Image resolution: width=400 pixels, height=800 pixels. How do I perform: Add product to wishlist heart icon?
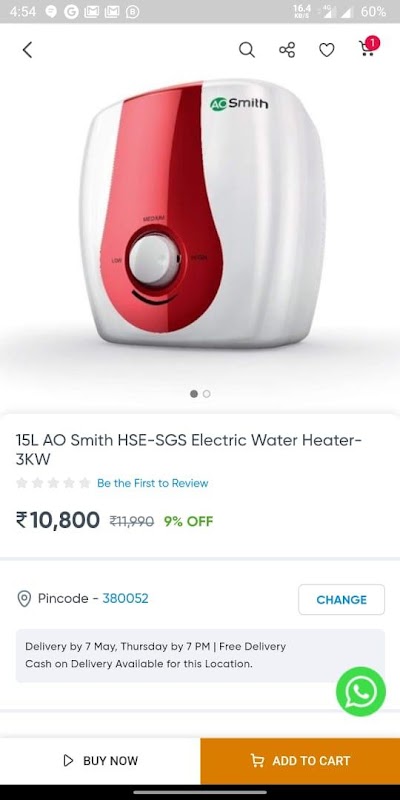coord(327,50)
